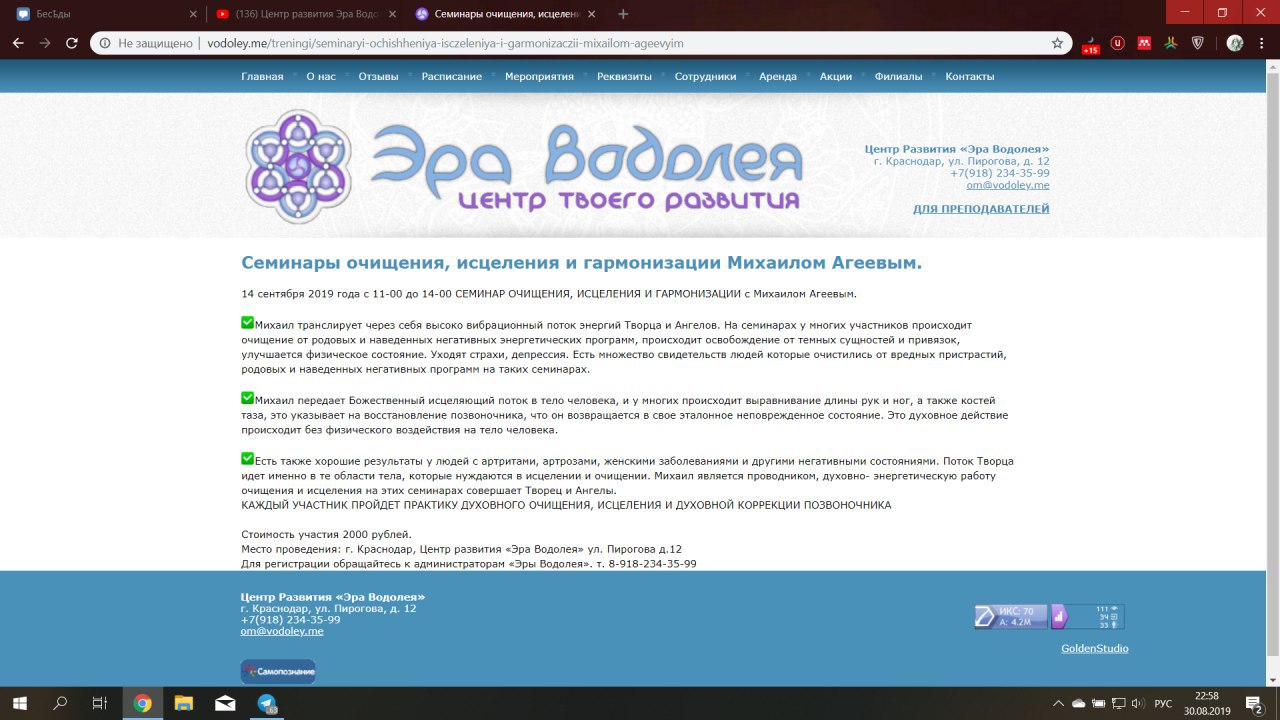Image resolution: width=1280 pixels, height=720 pixels.
Task: Click the Не защищено security indicator
Action: click(147, 43)
